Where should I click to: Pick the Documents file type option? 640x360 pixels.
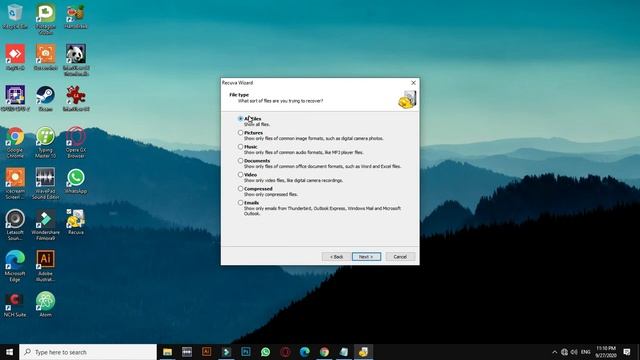click(240, 160)
